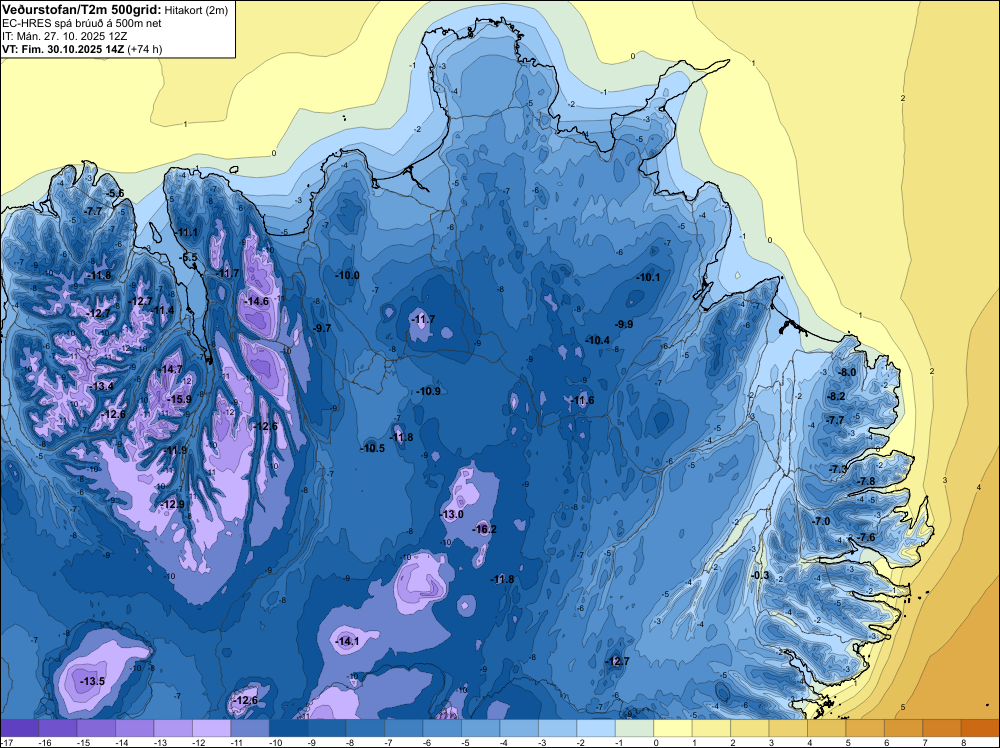This screenshot has height=748, width=1000.
Task: Click the -12 legend scale label
Action: point(199,742)
